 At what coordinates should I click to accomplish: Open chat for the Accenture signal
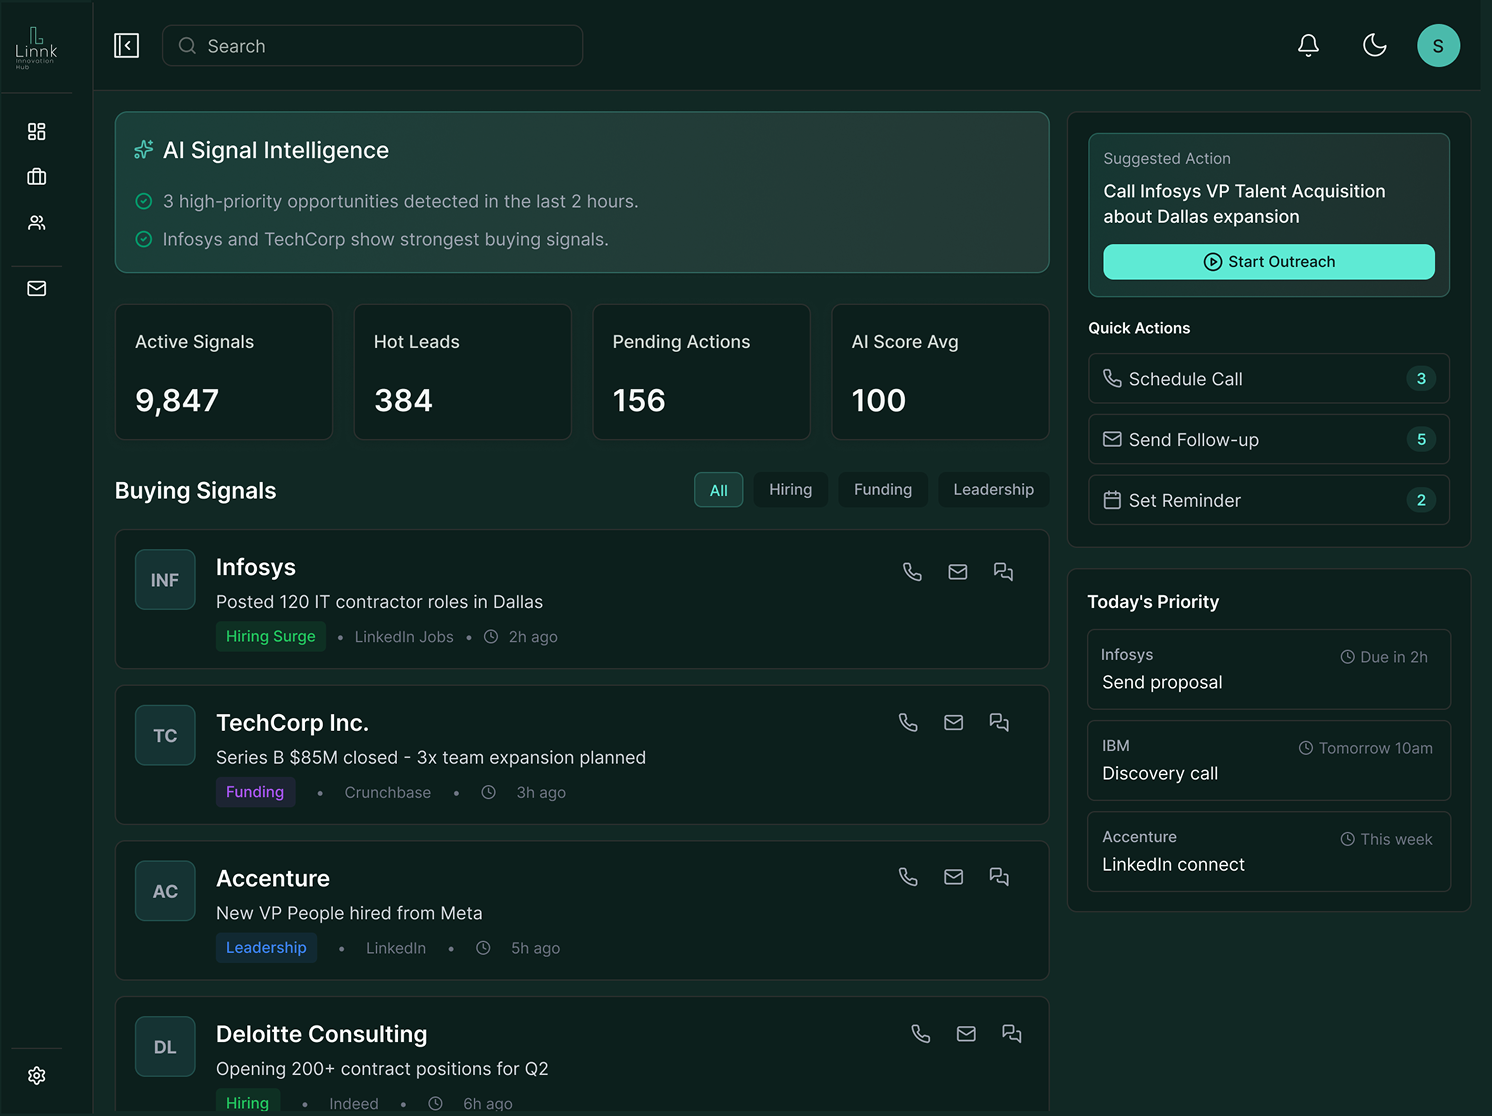pos(999,877)
